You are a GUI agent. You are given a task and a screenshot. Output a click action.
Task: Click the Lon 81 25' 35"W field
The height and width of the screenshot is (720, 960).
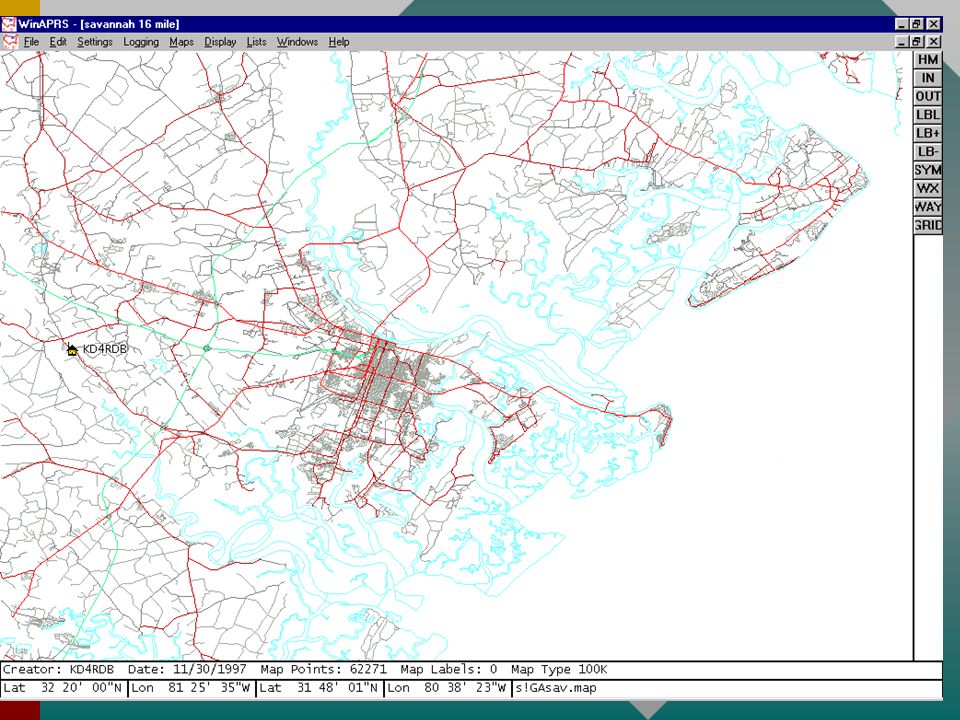click(x=192, y=688)
